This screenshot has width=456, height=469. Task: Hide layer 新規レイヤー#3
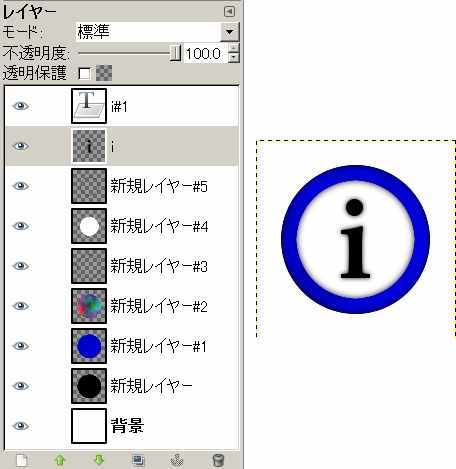point(21,266)
